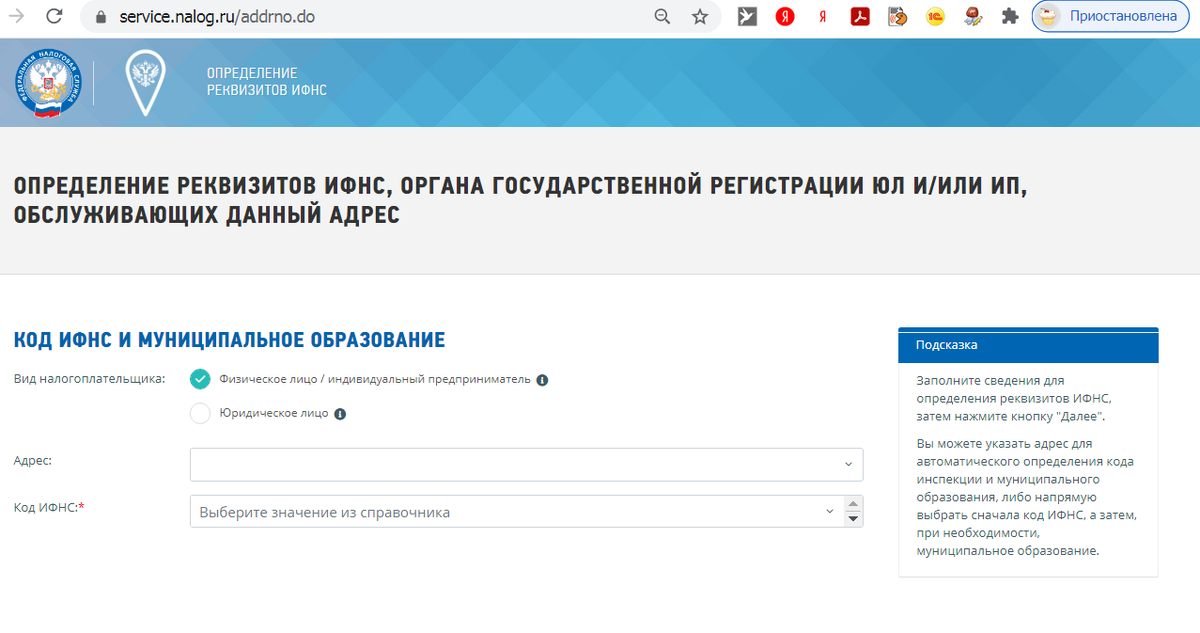This screenshot has height=633, width=1200.
Task: Click the 'Адрес:' field label
Action: click(33, 460)
